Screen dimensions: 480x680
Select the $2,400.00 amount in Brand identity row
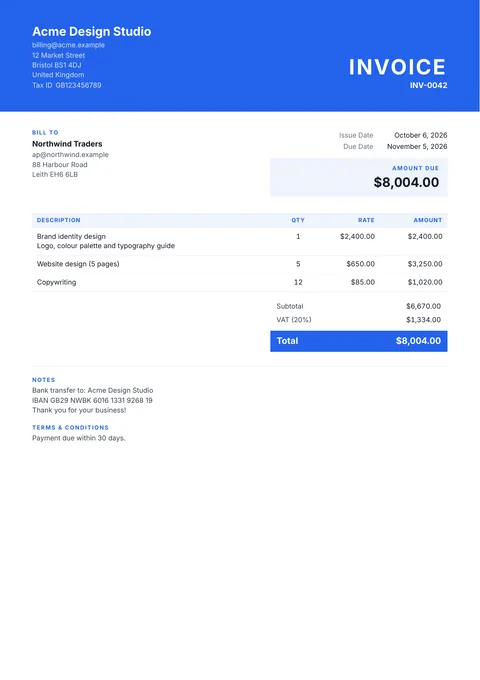tap(425, 236)
